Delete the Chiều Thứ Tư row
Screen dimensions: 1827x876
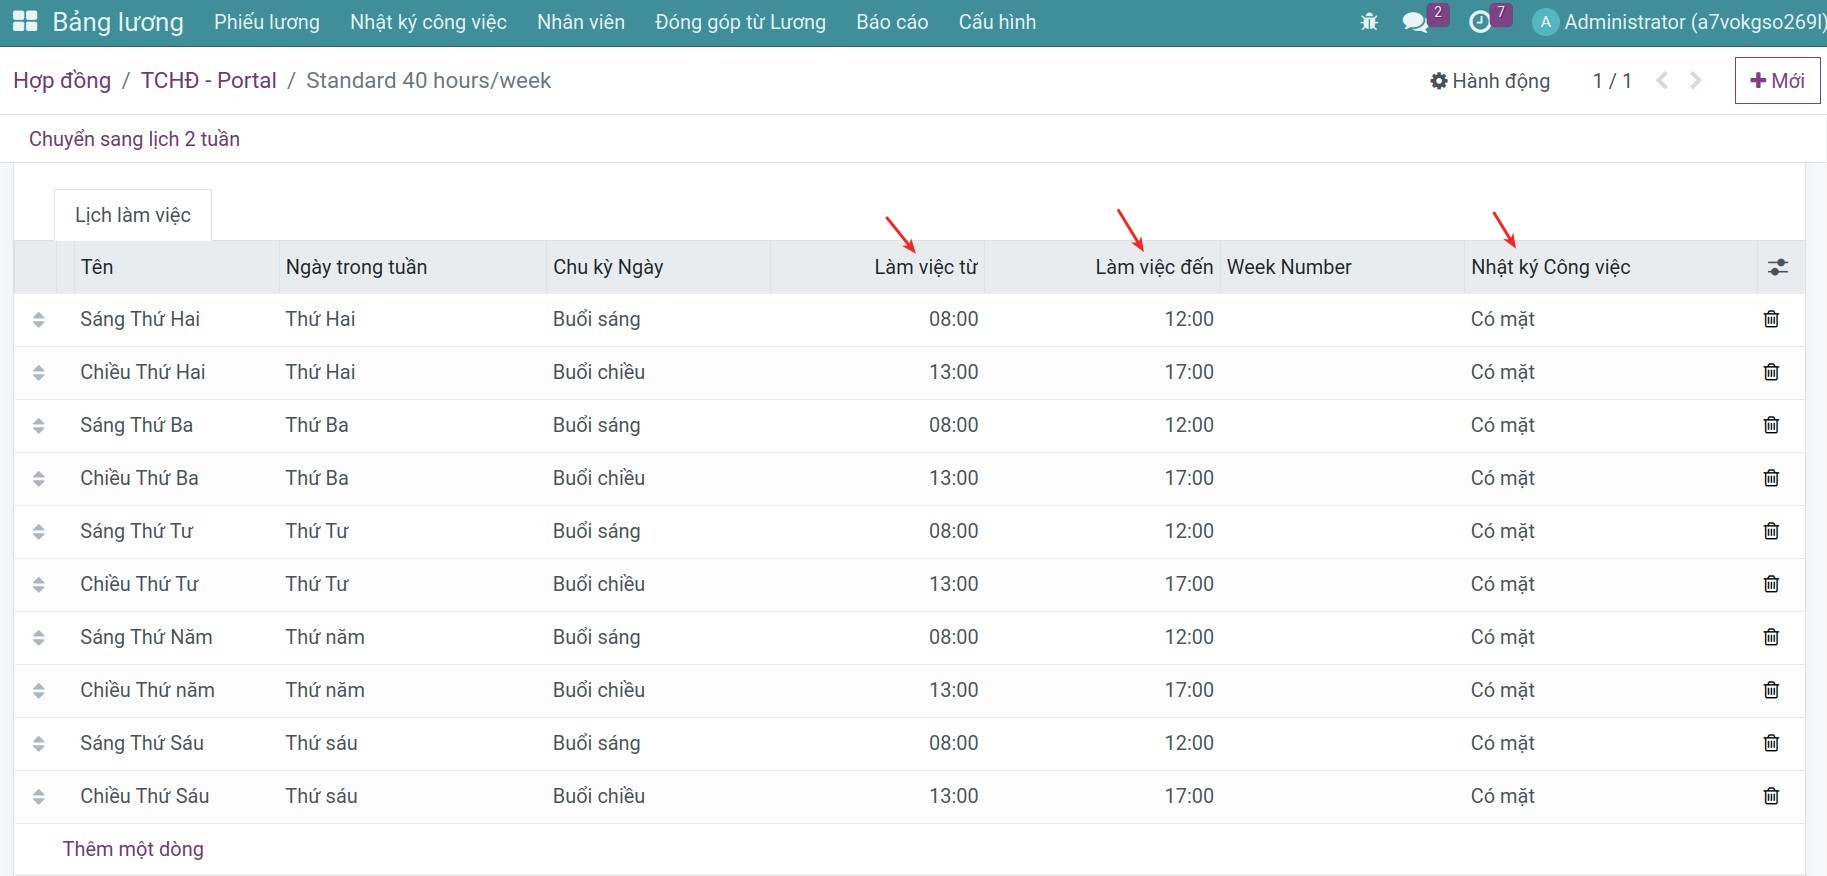tap(1771, 584)
